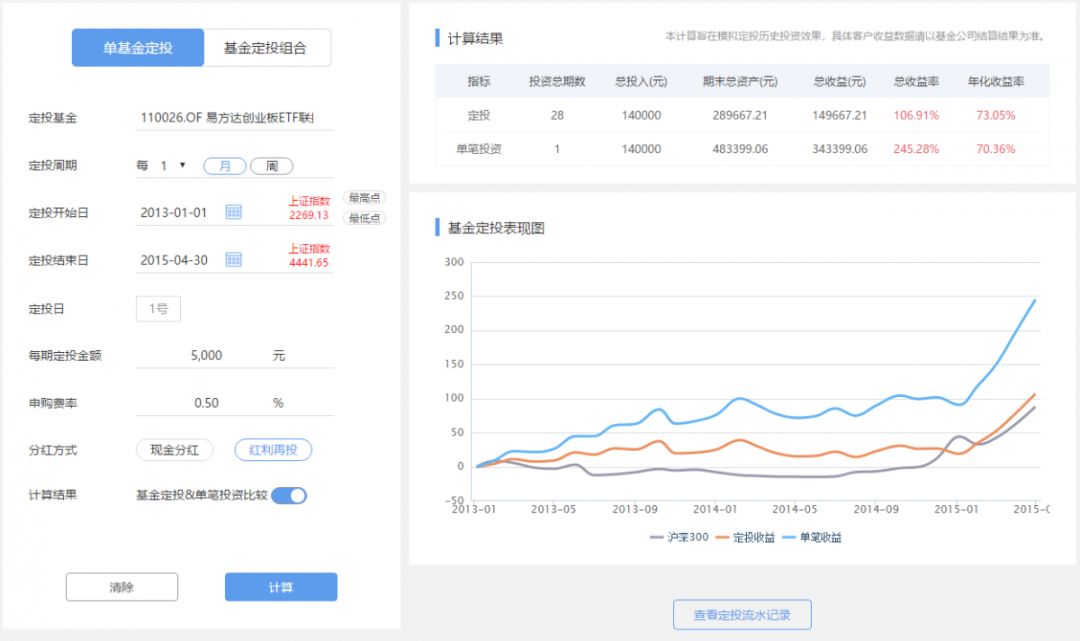The image size is (1080, 641).
Task: Click the 70.36% annualized return value
Action: pyautogui.click(x=996, y=149)
